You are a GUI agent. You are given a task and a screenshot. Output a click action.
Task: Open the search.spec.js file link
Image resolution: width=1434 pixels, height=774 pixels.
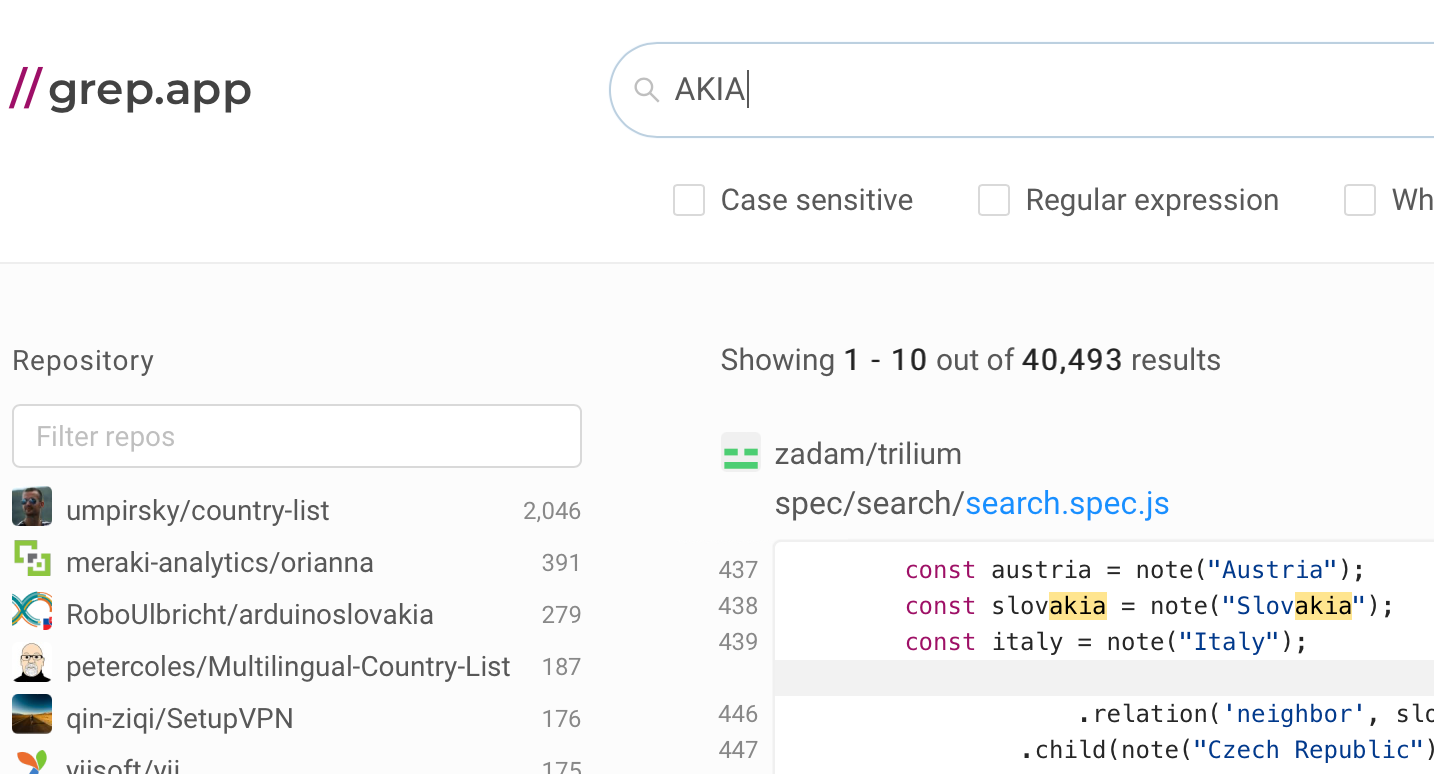1067,503
